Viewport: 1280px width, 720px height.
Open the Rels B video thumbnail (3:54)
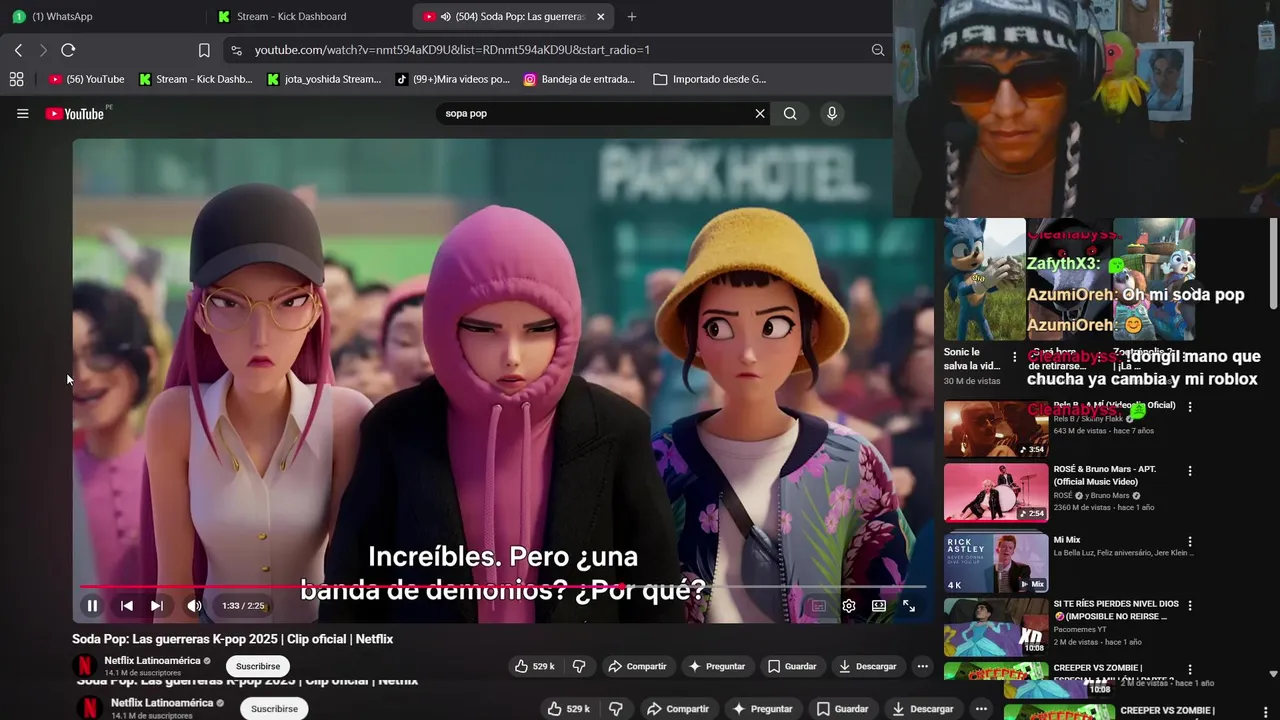(996, 428)
